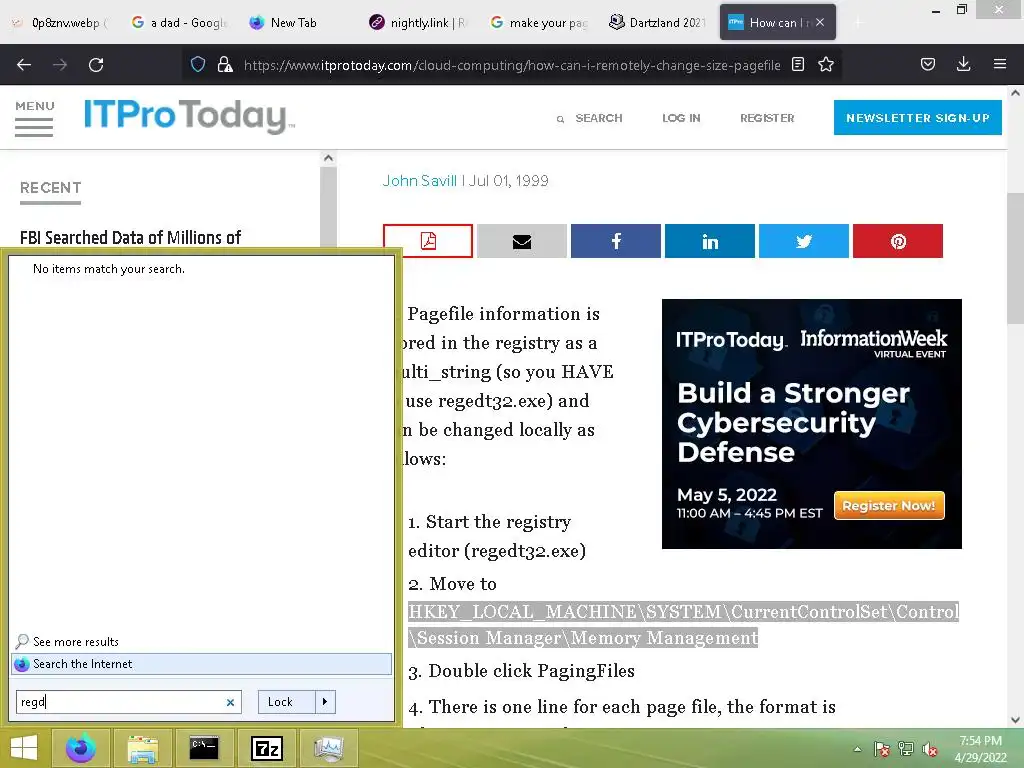Go forward using the browser forward arrow

[60, 65]
